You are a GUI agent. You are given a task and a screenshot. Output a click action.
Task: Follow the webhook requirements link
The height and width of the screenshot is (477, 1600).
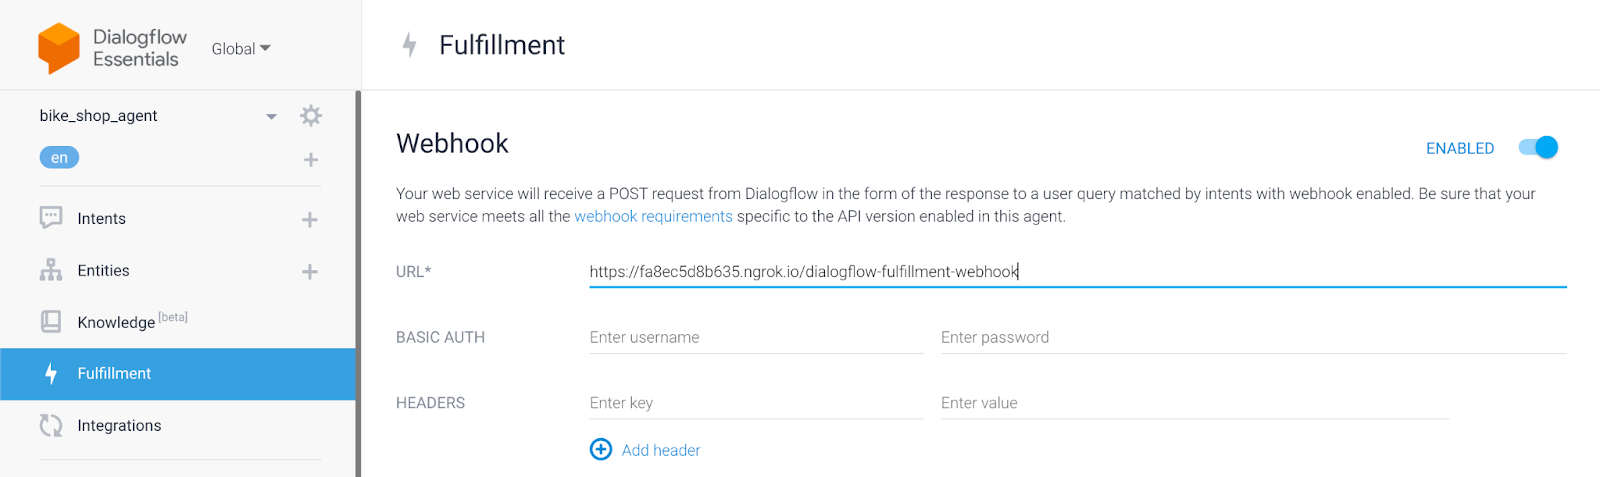click(x=653, y=217)
